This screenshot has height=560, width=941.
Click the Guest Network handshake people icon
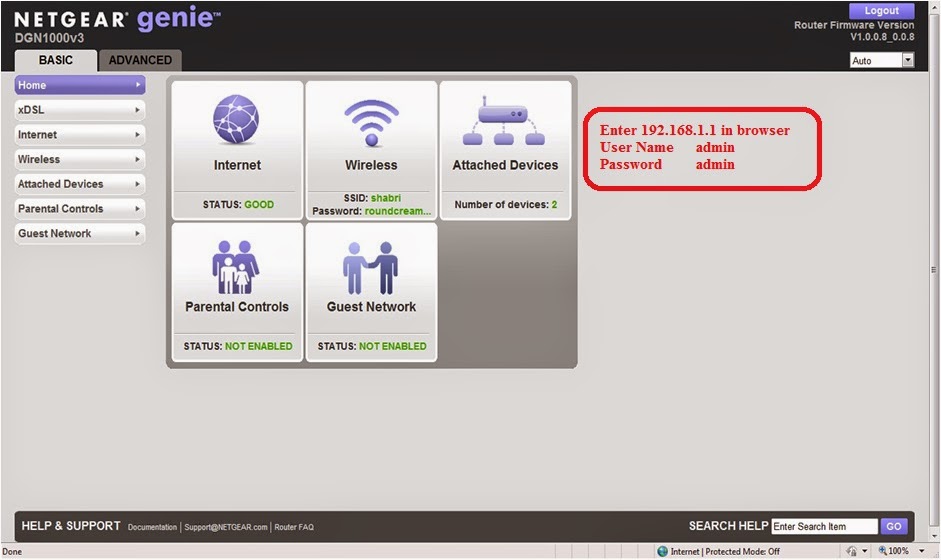point(371,268)
